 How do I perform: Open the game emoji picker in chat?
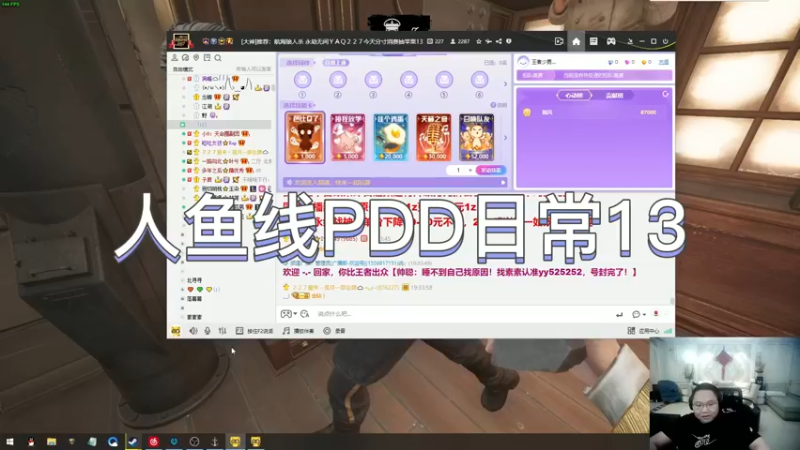287,314
